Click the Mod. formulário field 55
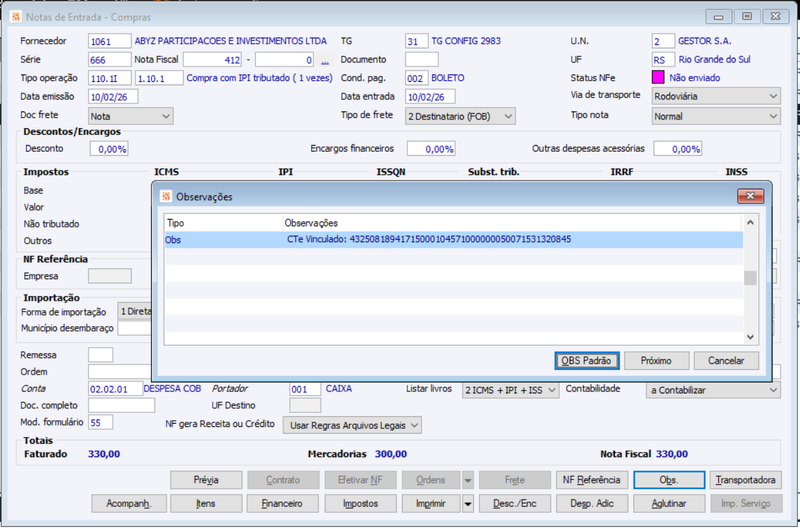 (x=101, y=422)
